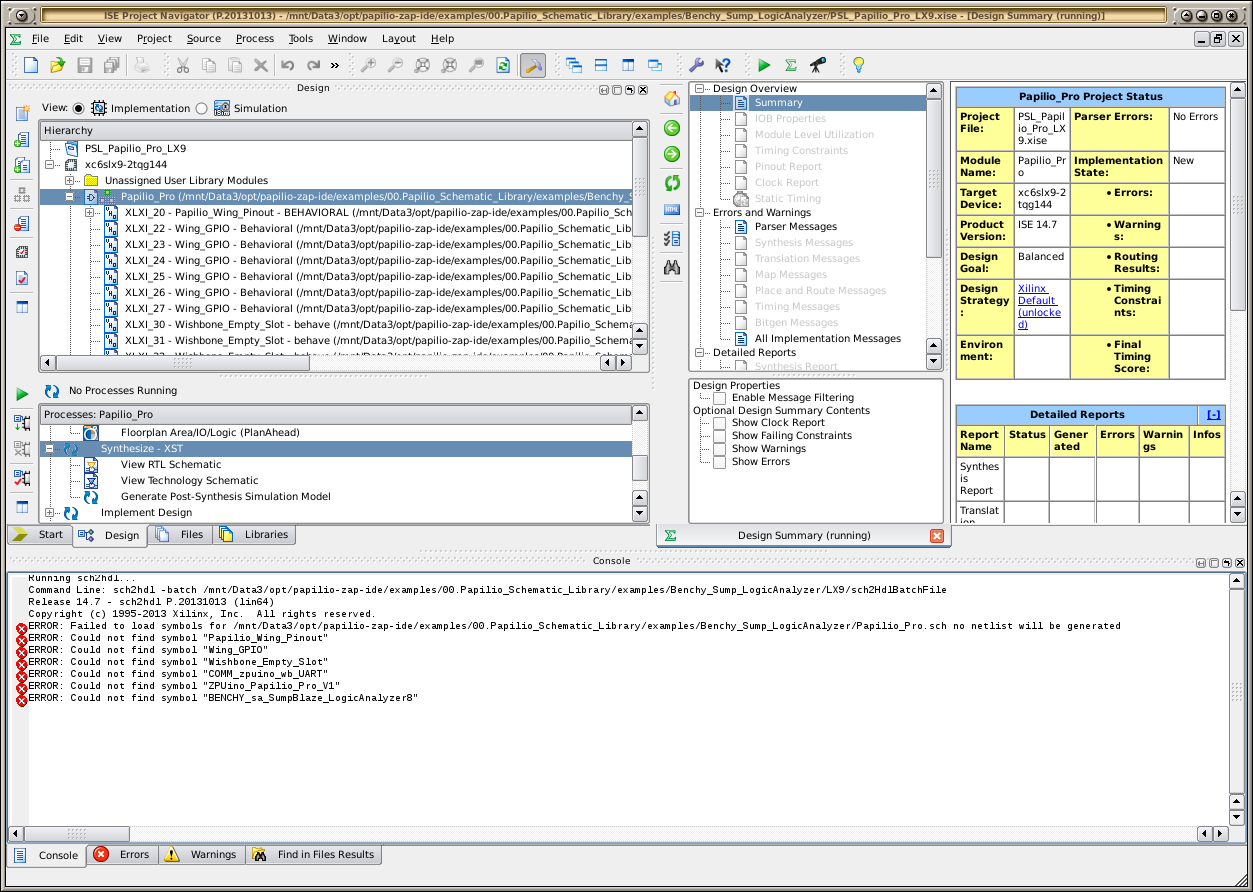
Task: Select the Implementation view radio button
Action: click(x=79, y=108)
